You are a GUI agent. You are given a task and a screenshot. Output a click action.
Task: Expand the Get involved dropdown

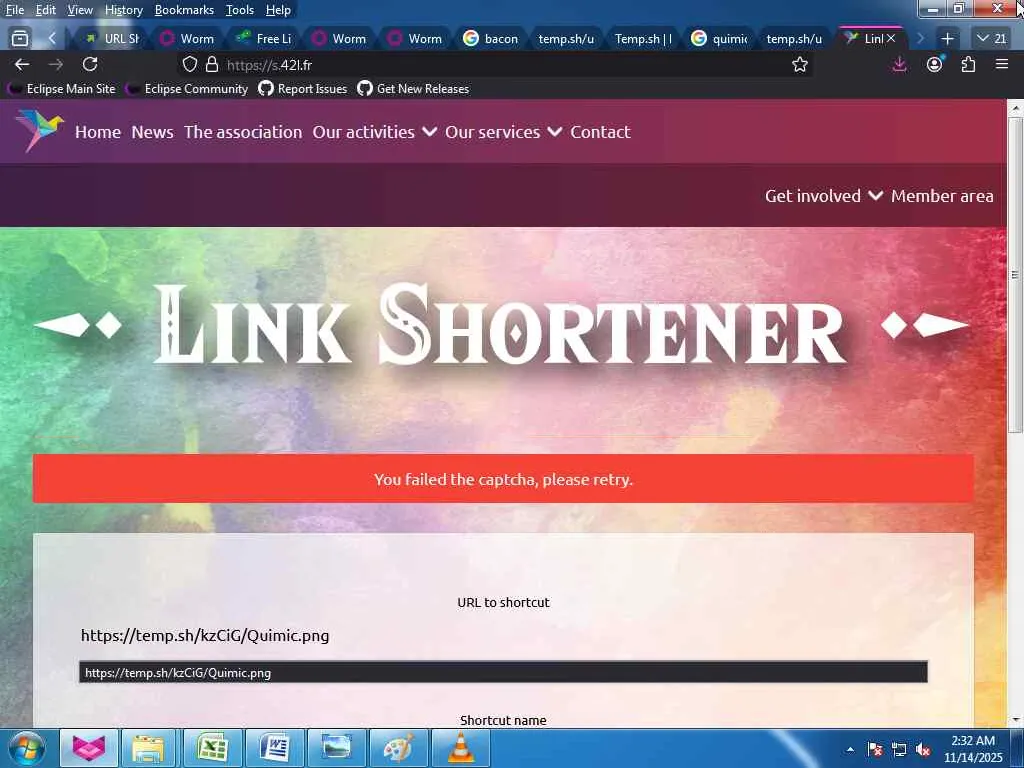[824, 196]
